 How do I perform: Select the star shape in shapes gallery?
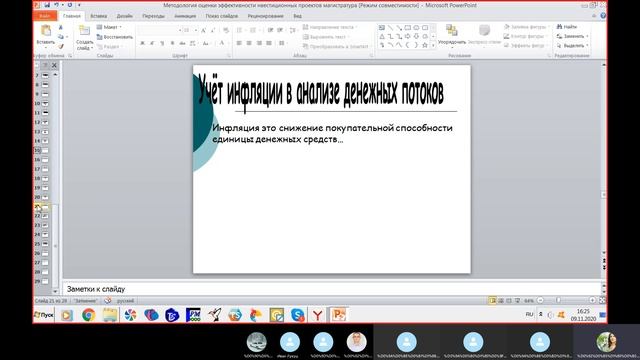pyautogui.click(x=425, y=45)
